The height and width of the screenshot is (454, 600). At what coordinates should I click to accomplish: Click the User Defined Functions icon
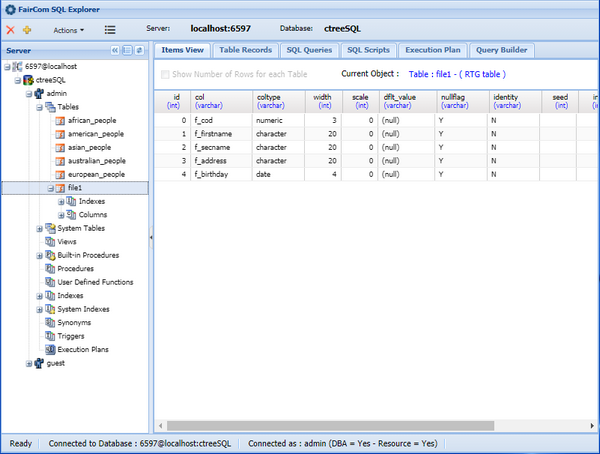[x=50, y=282]
